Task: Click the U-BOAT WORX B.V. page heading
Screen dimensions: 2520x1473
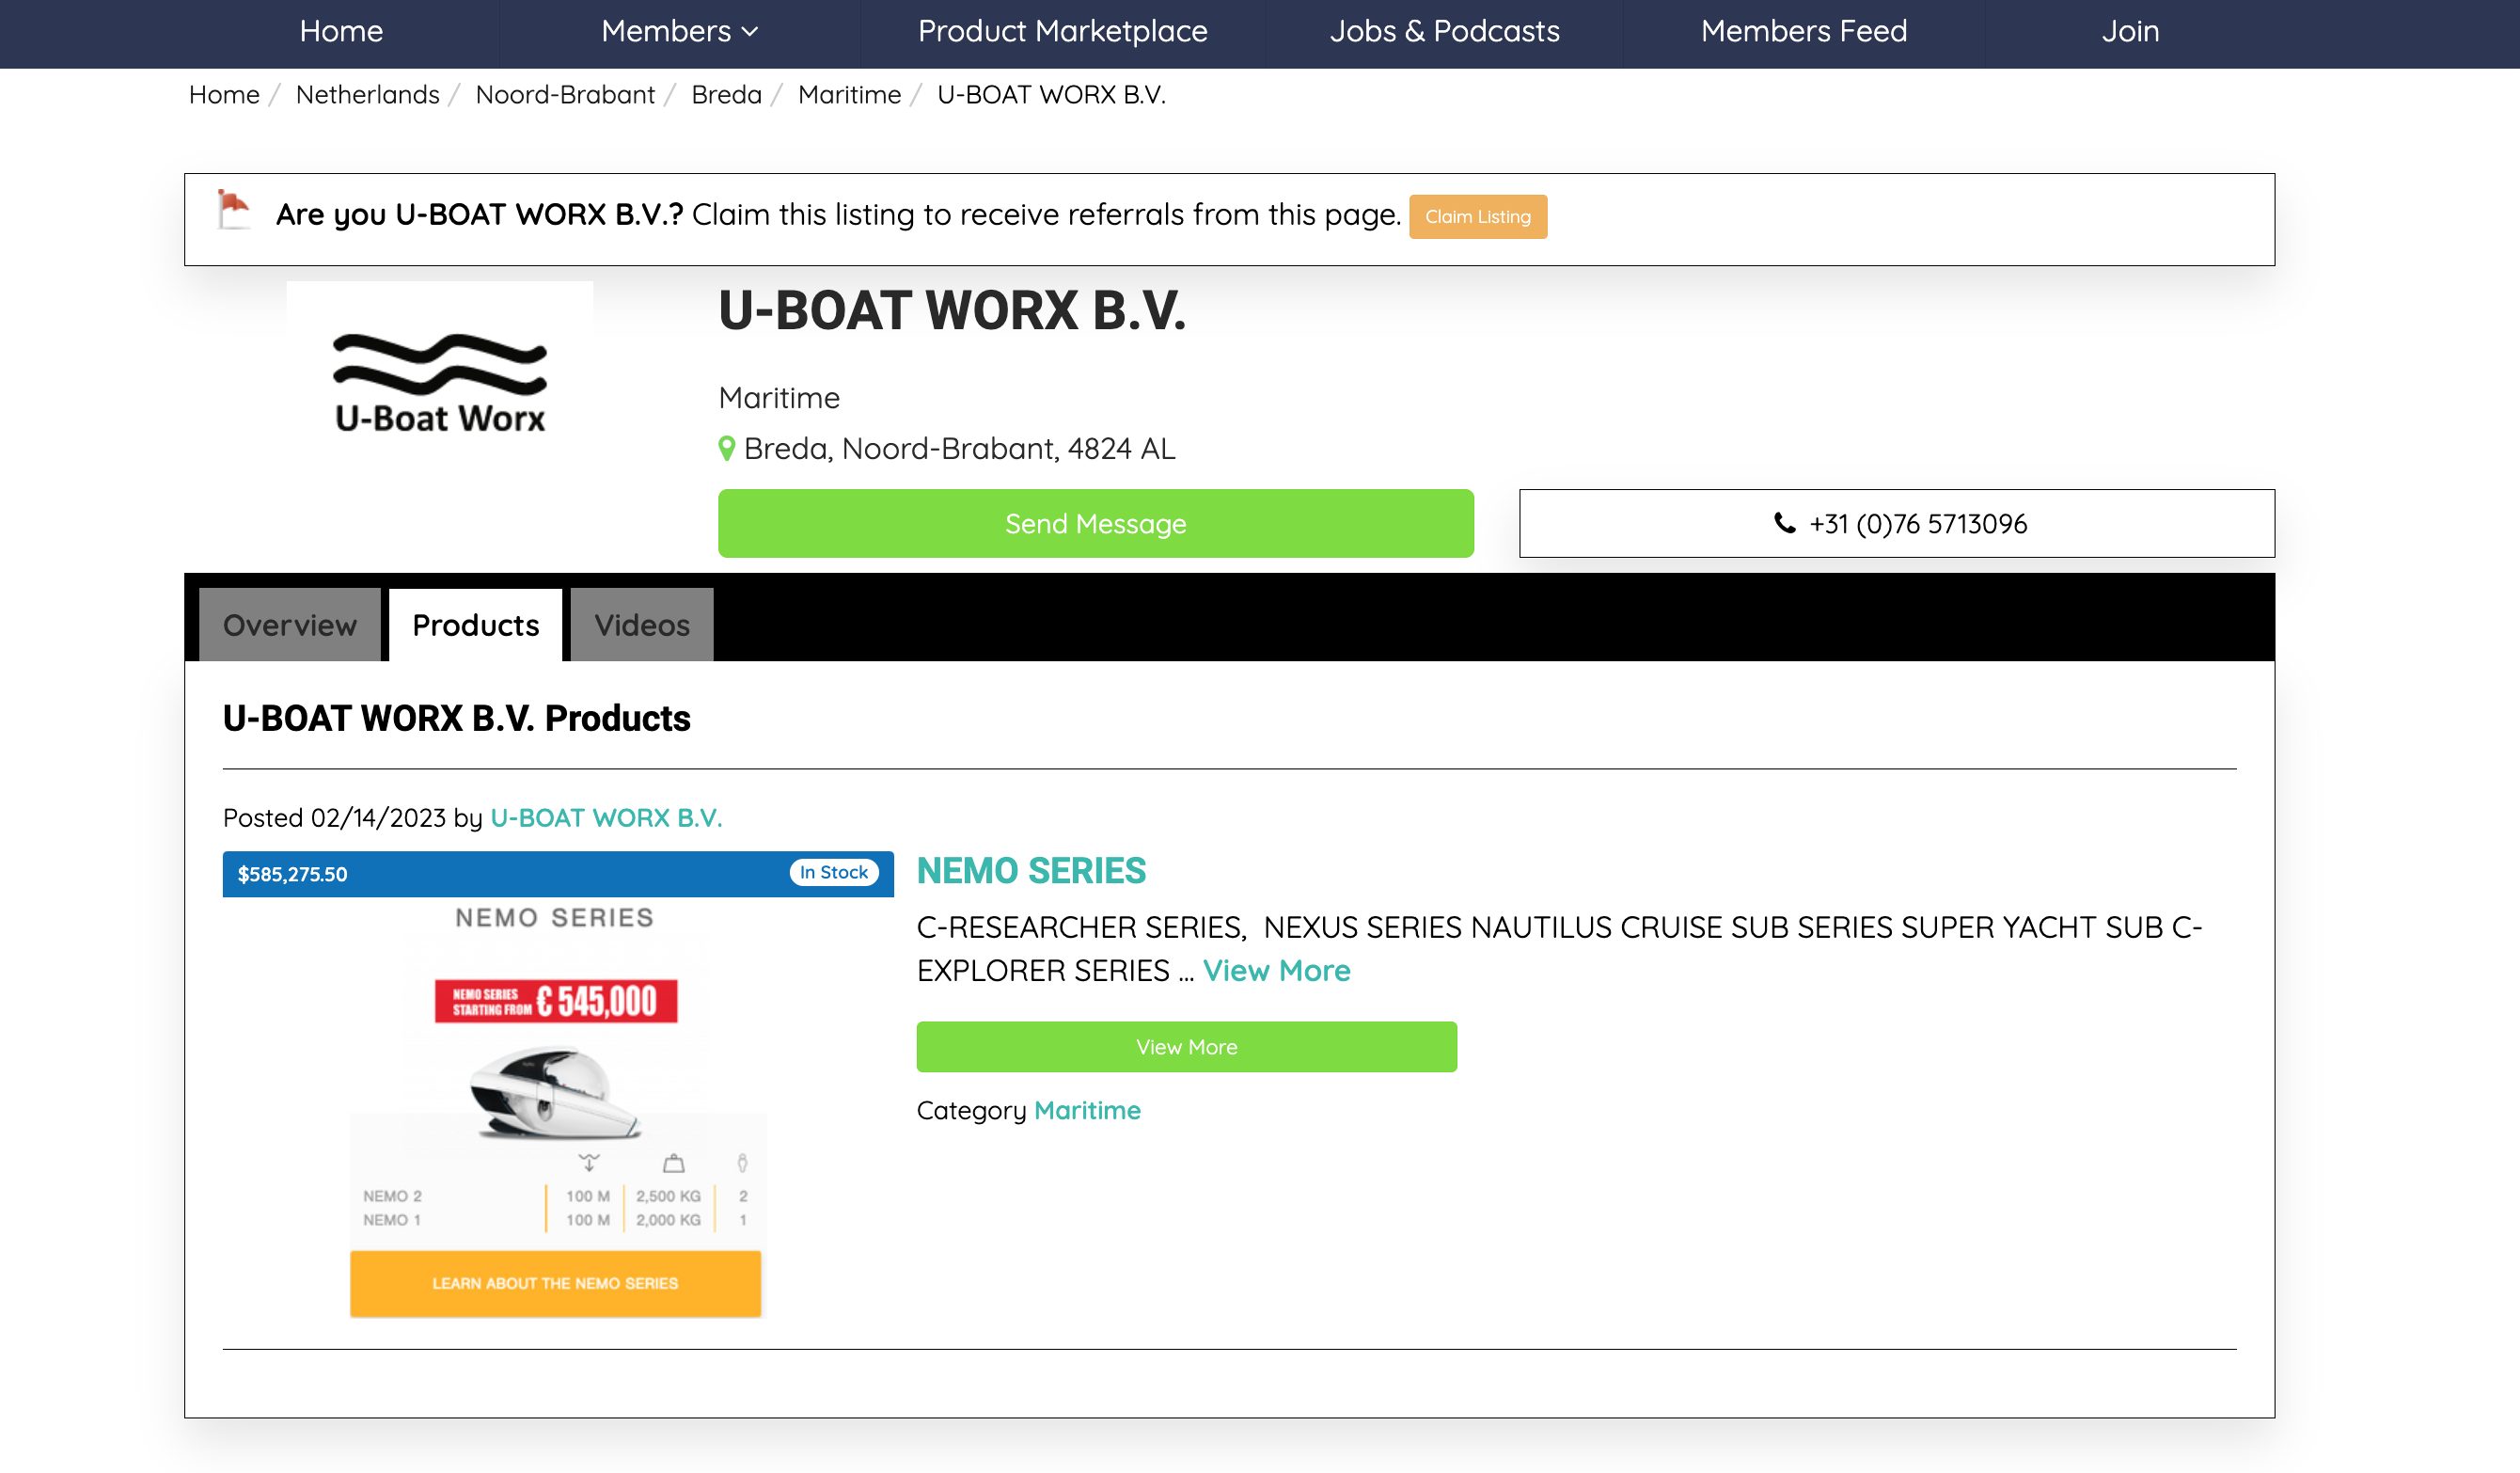Action: pyautogui.click(x=952, y=310)
